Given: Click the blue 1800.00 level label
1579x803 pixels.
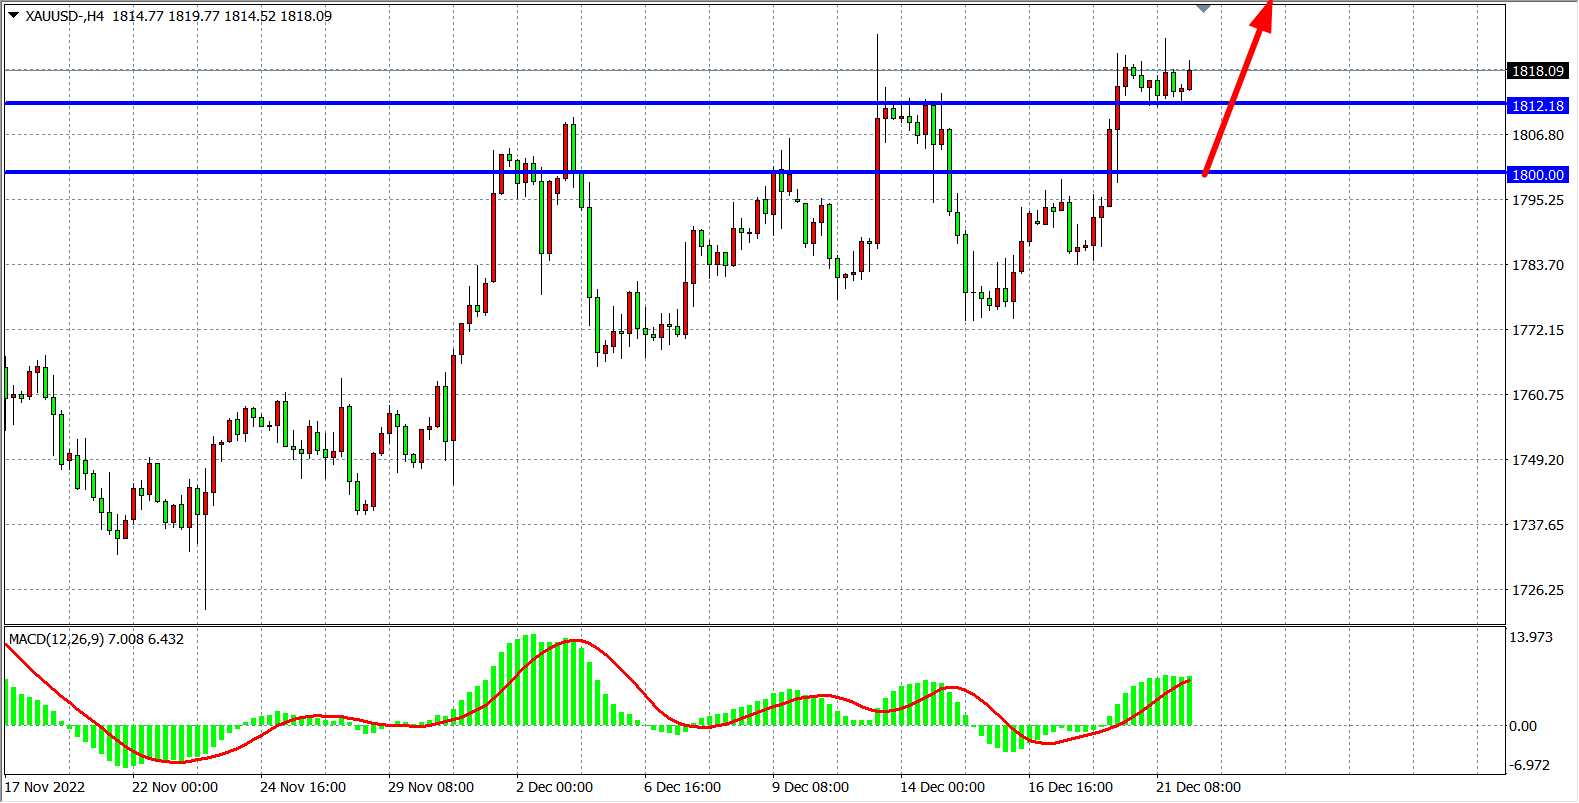Looking at the screenshot, I should point(1537,175).
